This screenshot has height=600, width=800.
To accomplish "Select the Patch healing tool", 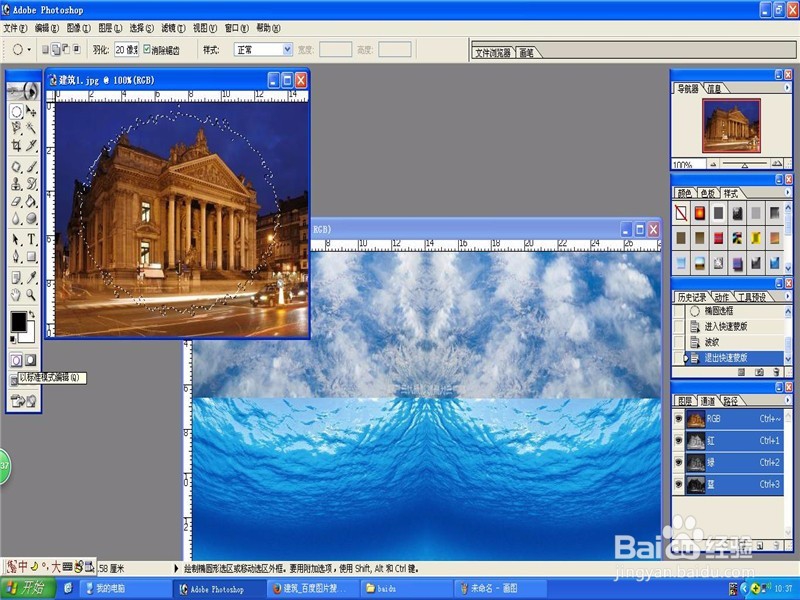I will coord(16,167).
